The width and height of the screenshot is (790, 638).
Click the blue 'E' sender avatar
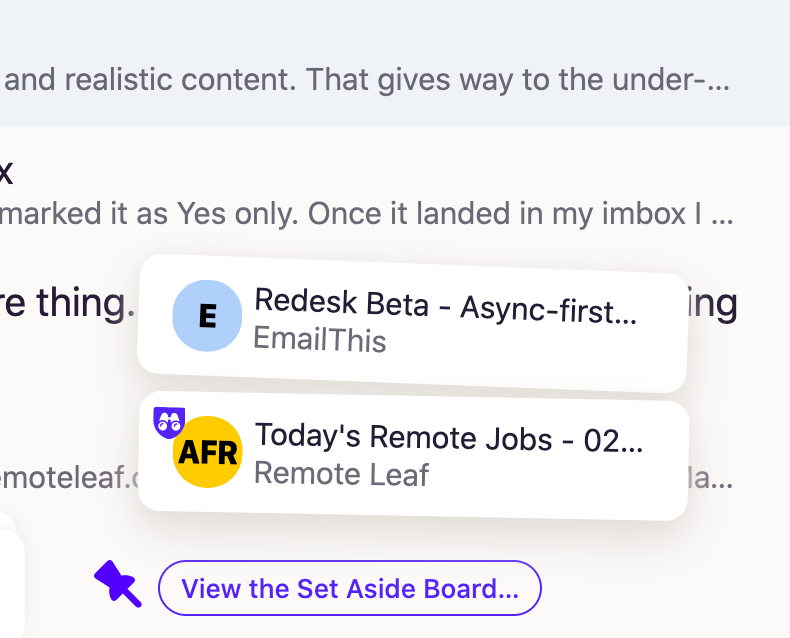pos(207,315)
